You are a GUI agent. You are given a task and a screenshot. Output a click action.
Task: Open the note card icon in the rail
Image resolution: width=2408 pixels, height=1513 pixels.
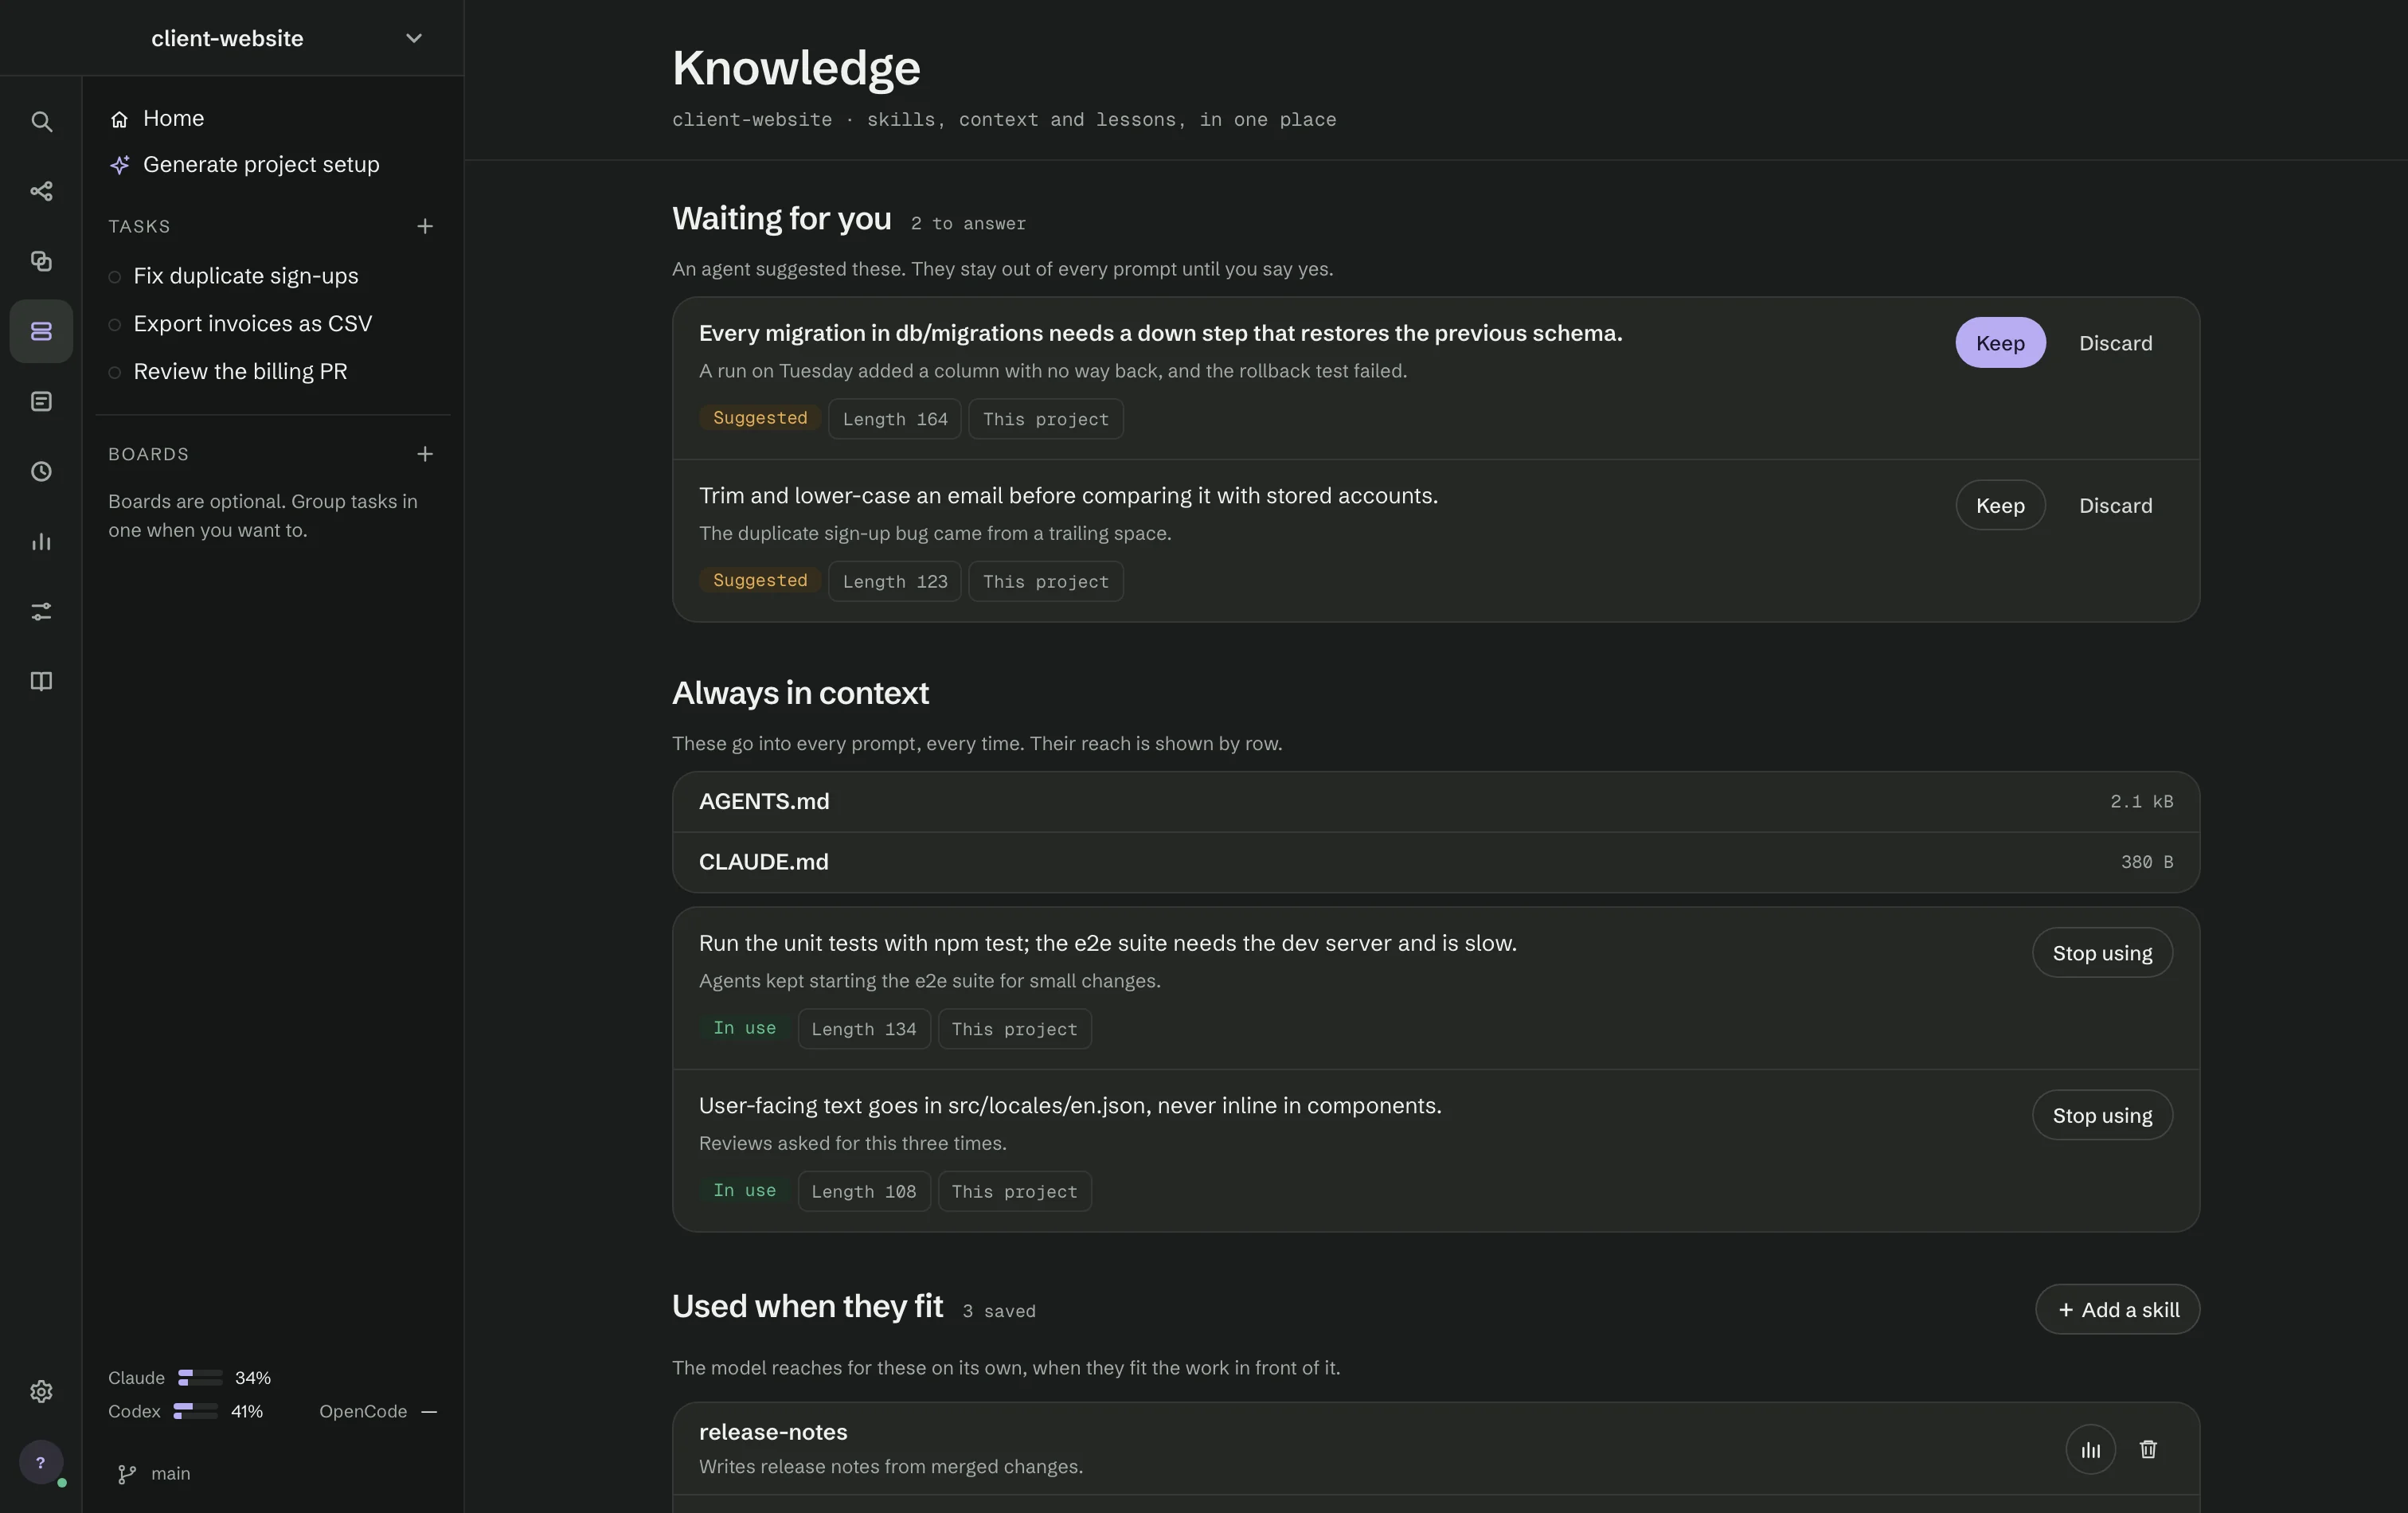pyautogui.click(x=41, y=401)
